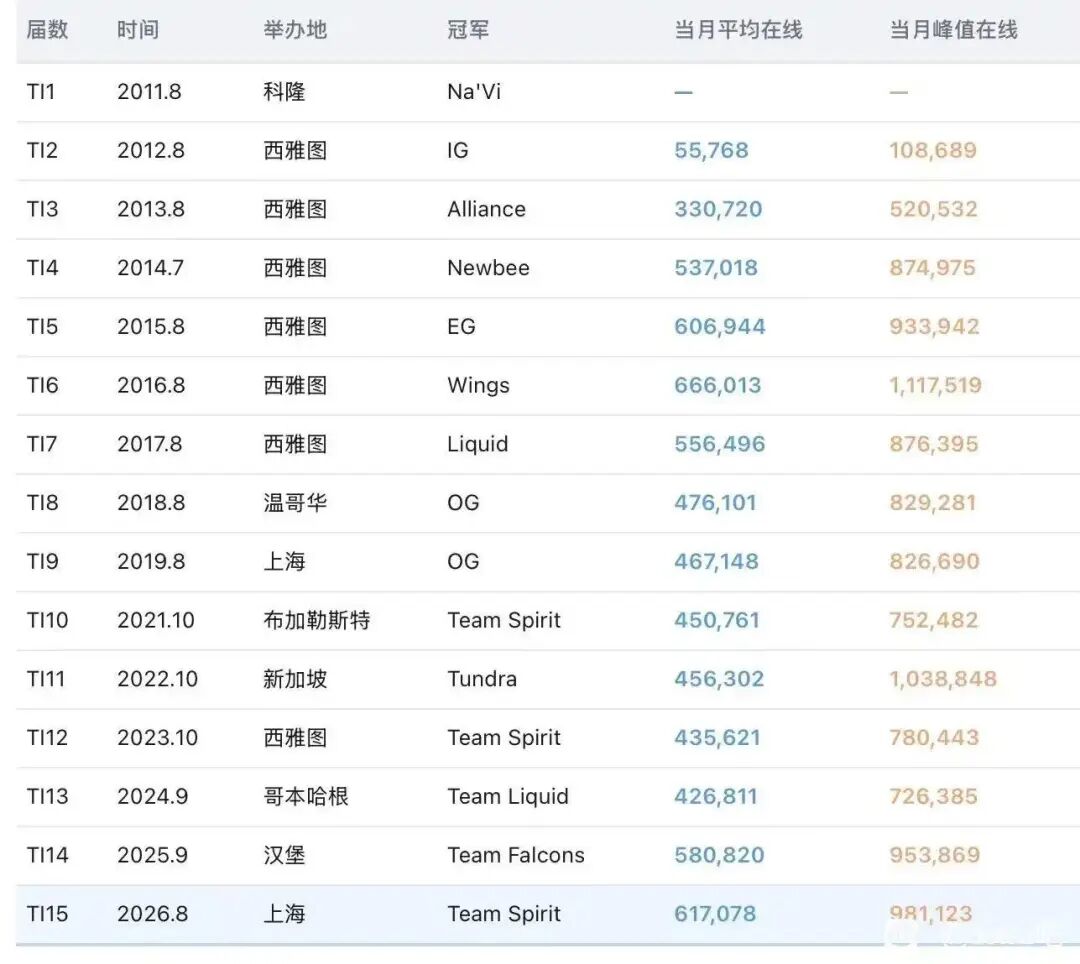The width and height of the screenshot is (1080, 964).
Task: Click the date 2014.7
Action: point(151,268)
